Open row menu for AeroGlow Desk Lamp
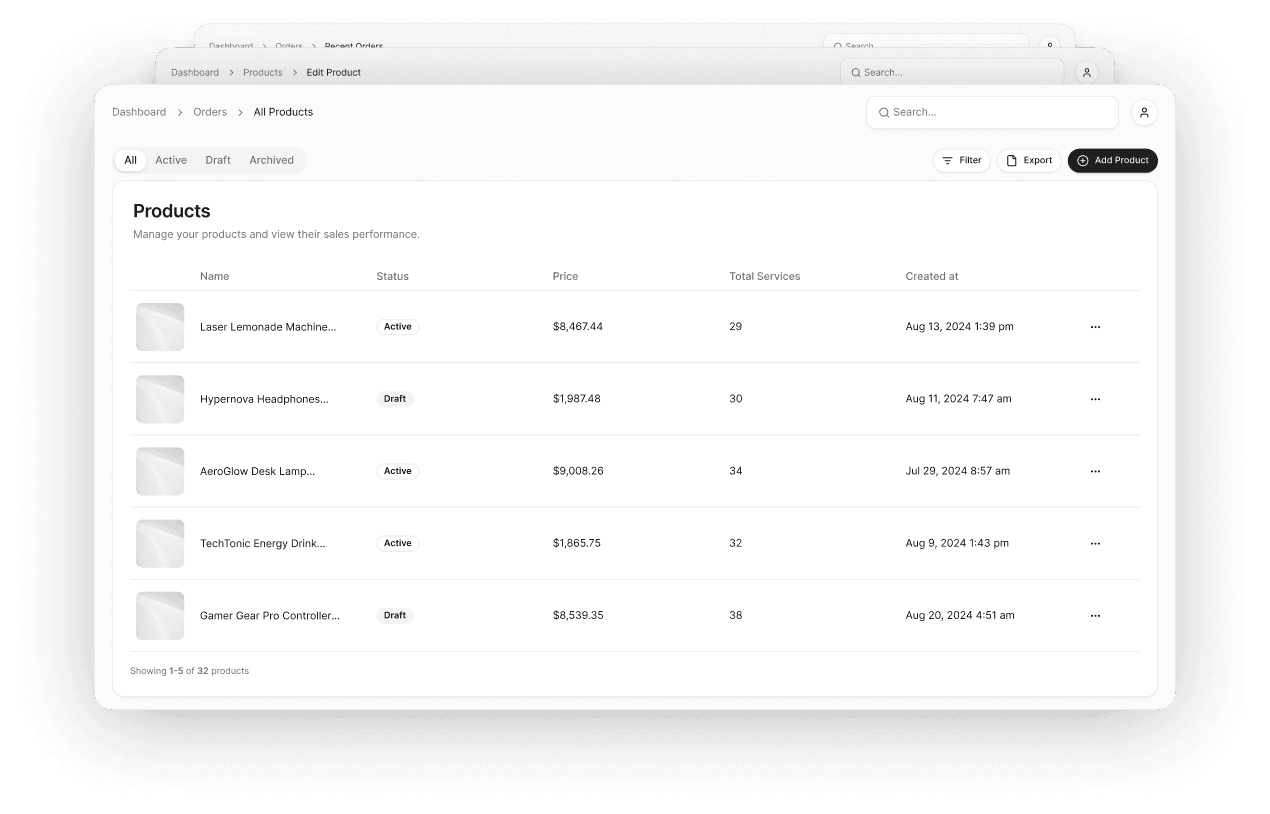 click(x=1095, y=471)
